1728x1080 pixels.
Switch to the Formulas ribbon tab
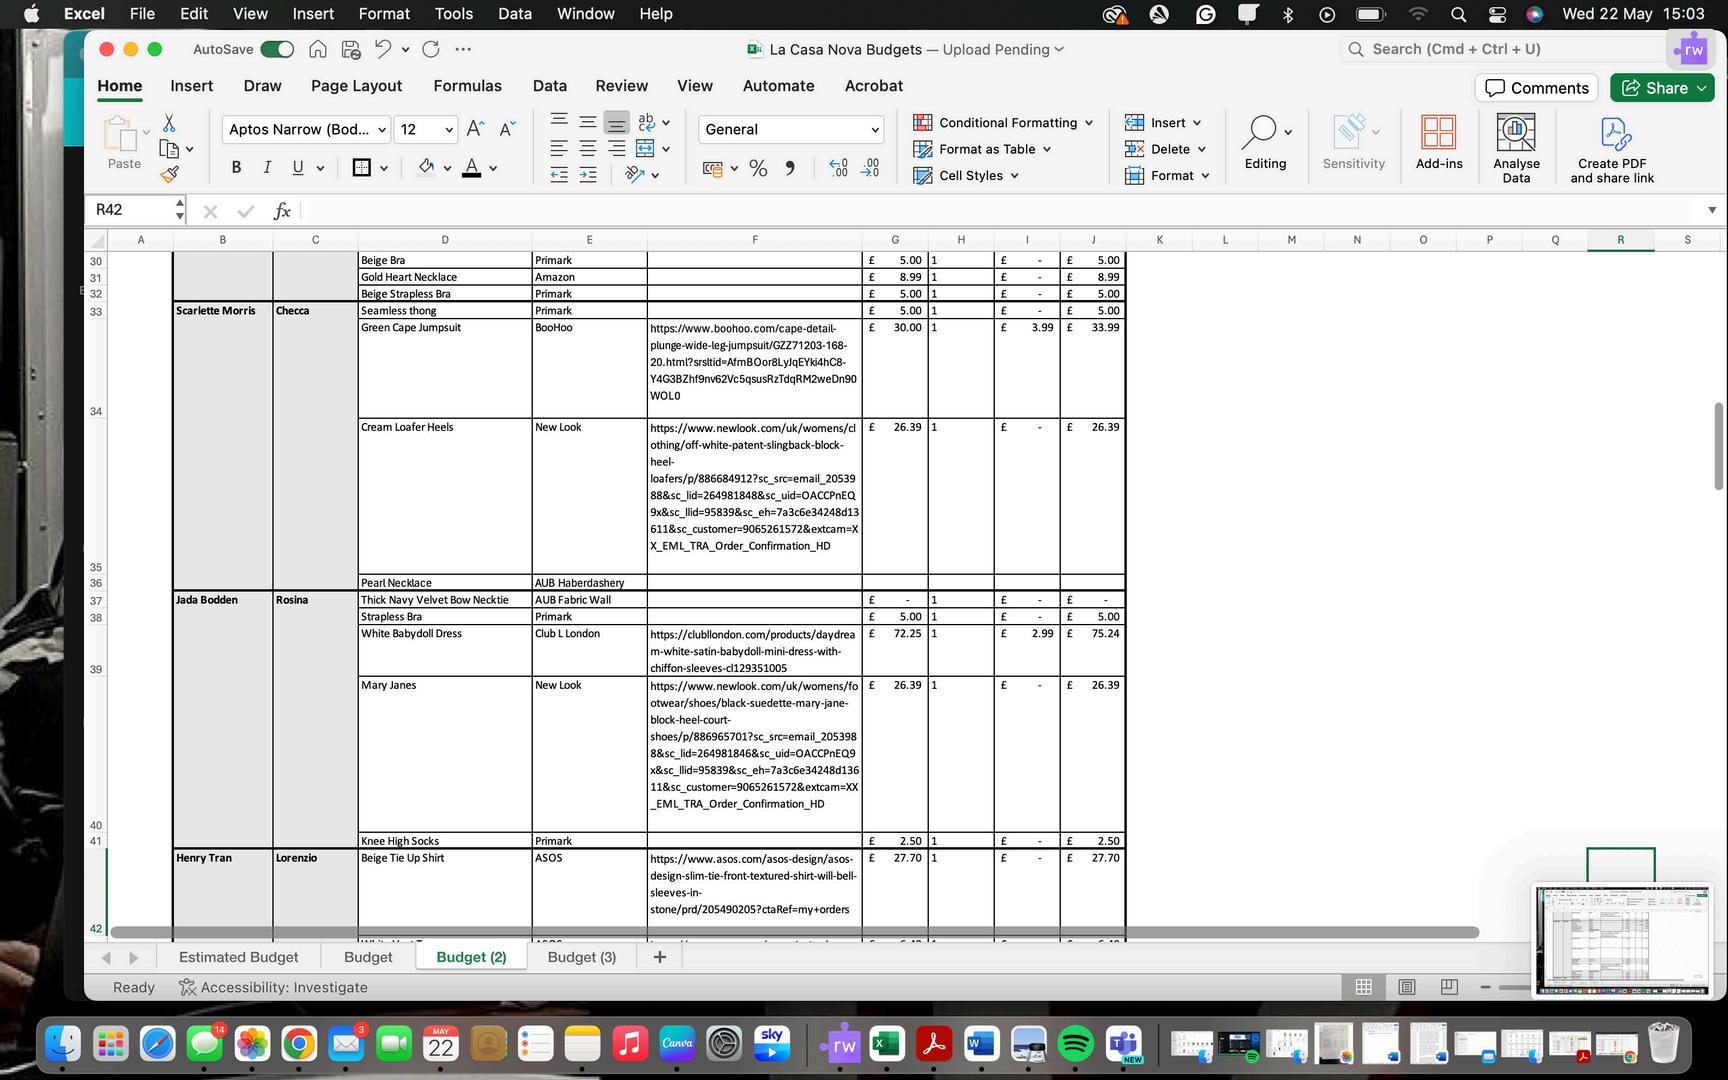pyautogui.click(x=467, y=86)
